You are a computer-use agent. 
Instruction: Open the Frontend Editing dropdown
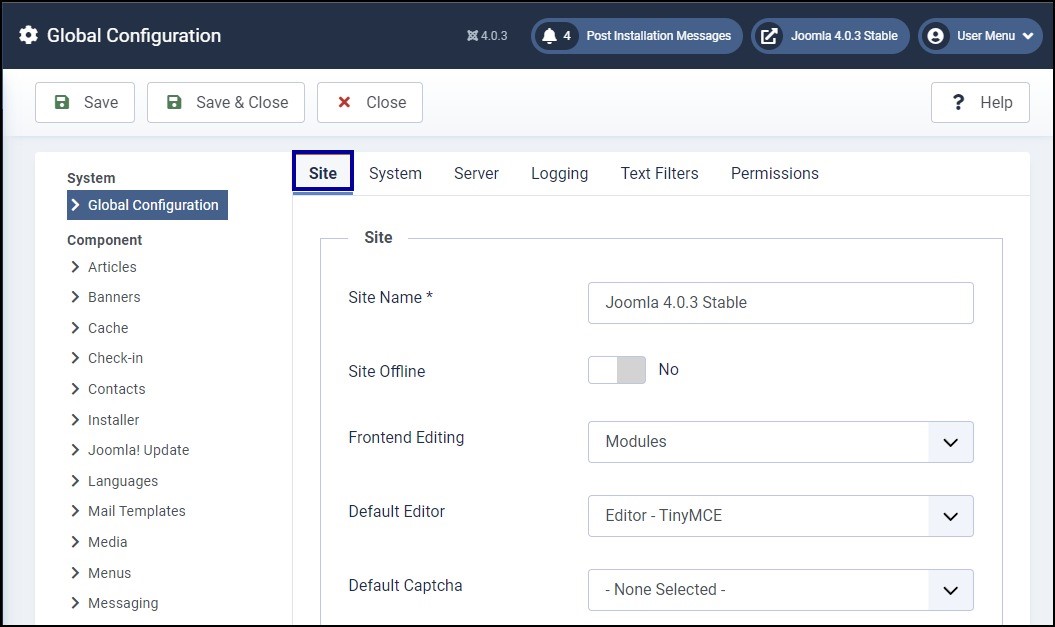tap(780, 442)
